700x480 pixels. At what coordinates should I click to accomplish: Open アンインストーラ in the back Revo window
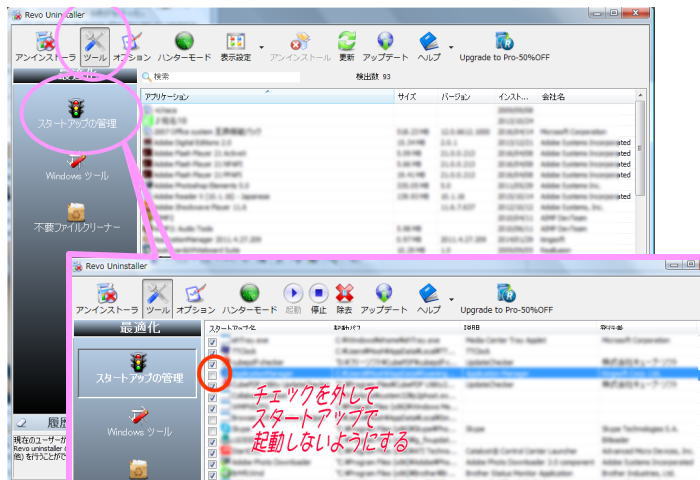tap(45, 47)
